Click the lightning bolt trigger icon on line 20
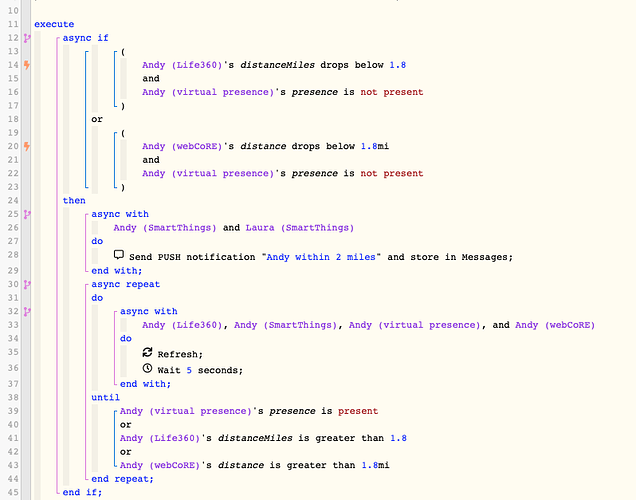 27,146
